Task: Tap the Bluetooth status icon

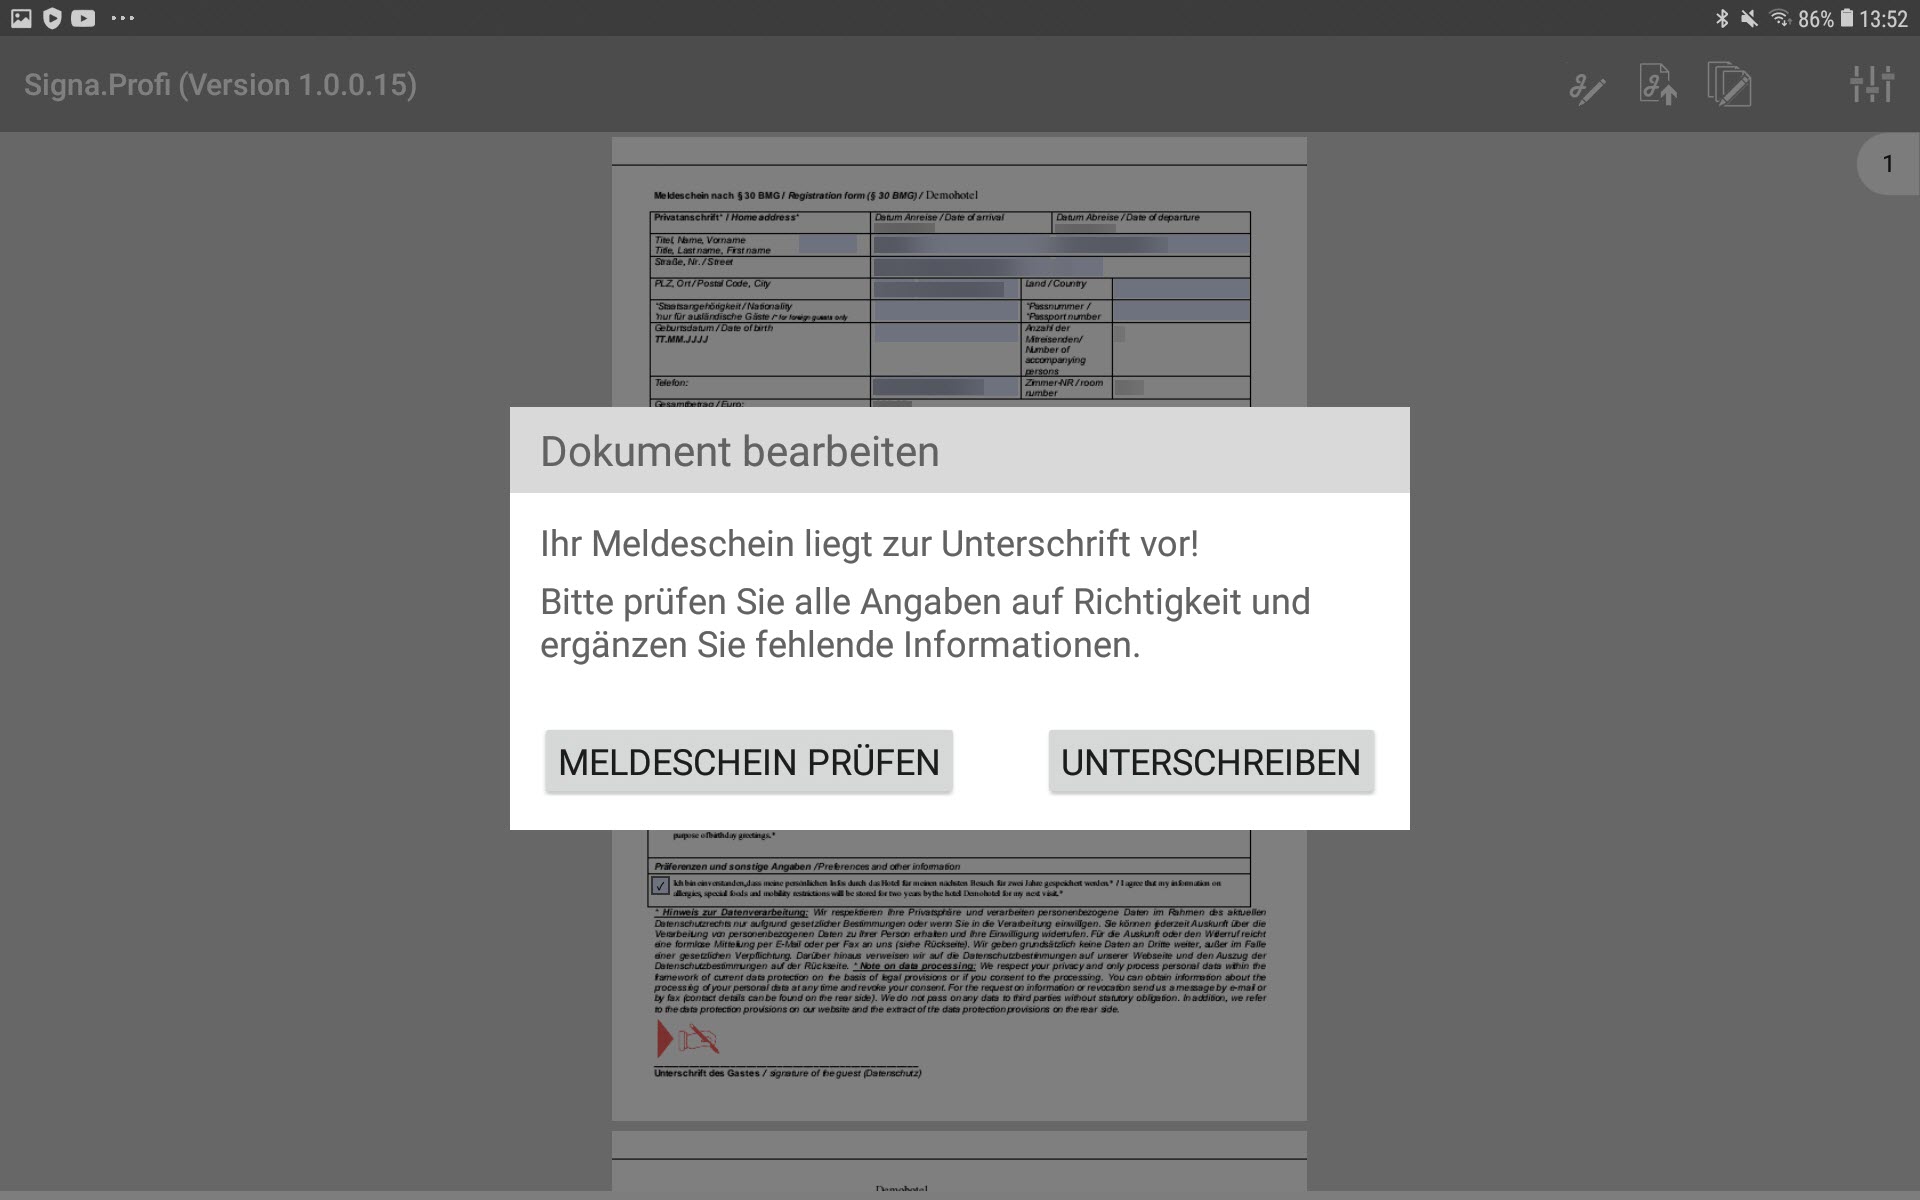Action: click(1721, 18)
